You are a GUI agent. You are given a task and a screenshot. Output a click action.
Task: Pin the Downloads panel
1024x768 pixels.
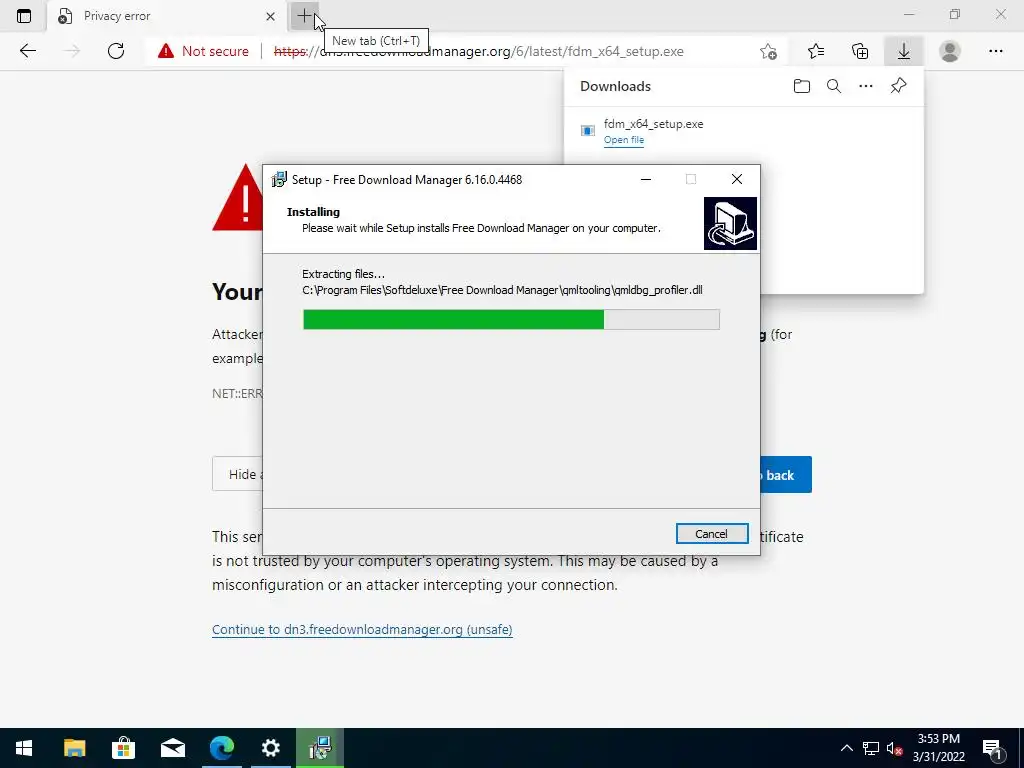pos(899,86)
